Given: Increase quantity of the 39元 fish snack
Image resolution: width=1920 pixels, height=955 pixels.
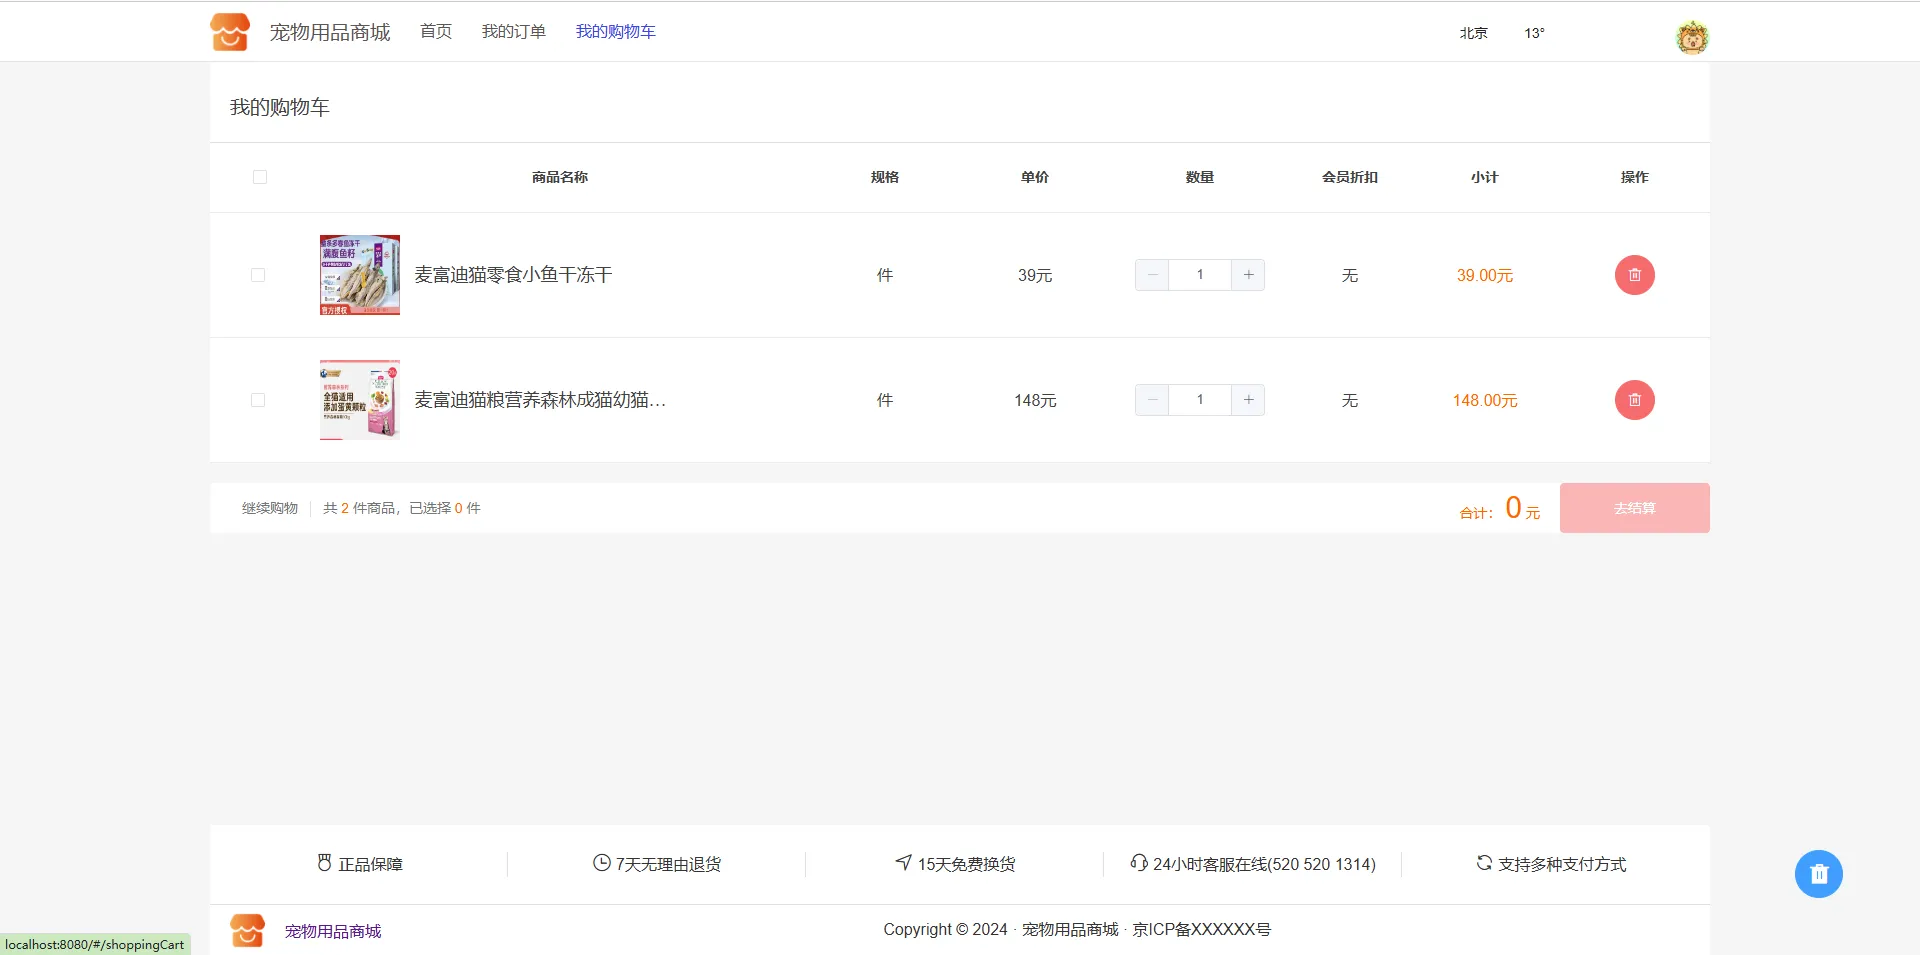Looking at the screenshot, I should click(1248, 275).
